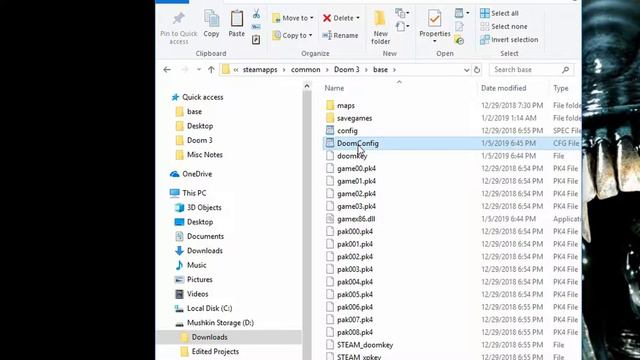
Task: Open the Copy to dropdown
Action: (x=292, y=36)
